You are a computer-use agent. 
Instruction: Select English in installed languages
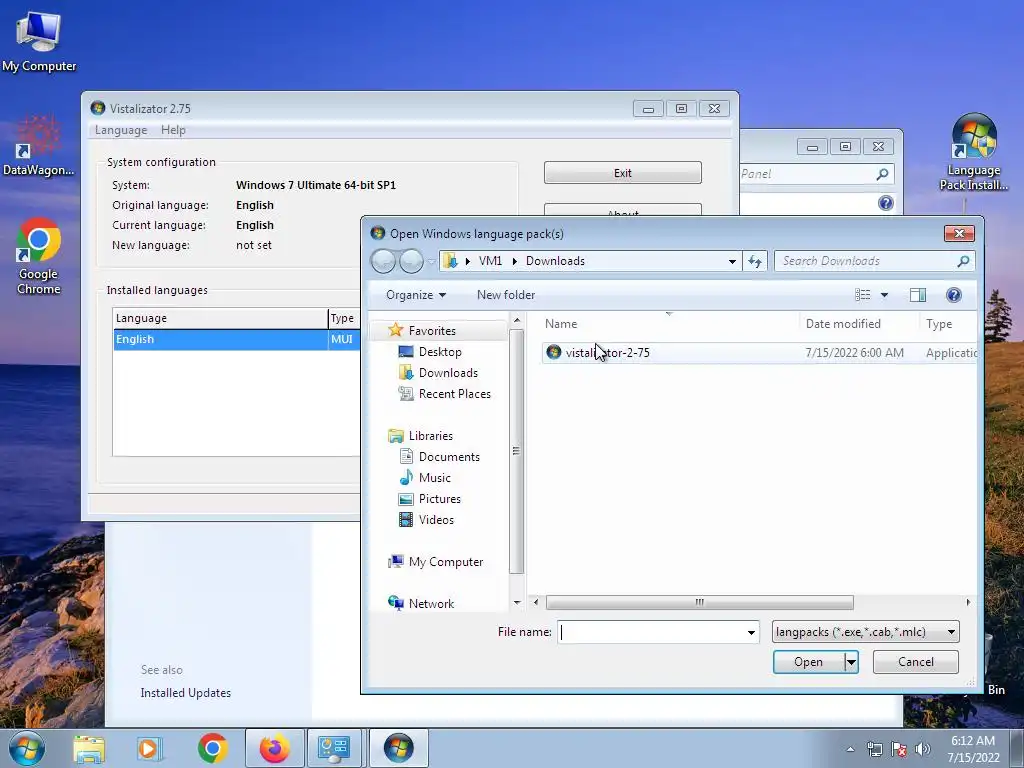point(236,340)
